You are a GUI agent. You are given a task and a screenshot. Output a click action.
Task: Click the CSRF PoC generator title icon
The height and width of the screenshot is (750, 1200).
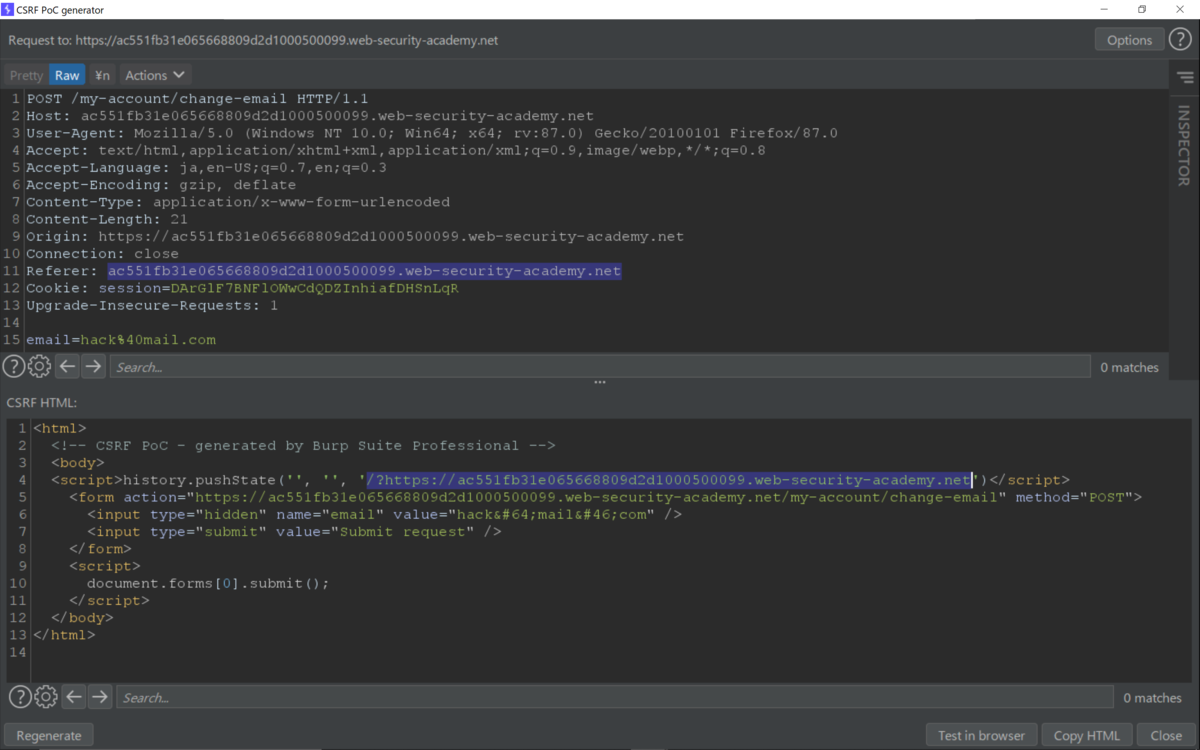pyautogui.click(x=8, y=9)
